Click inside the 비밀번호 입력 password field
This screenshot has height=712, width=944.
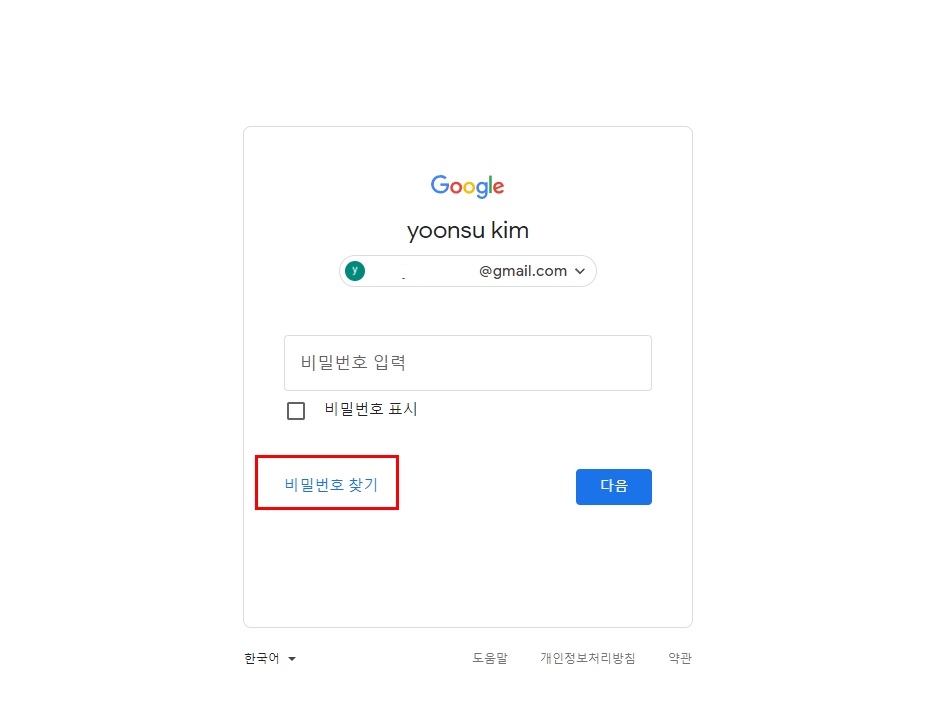pos(467,362)
